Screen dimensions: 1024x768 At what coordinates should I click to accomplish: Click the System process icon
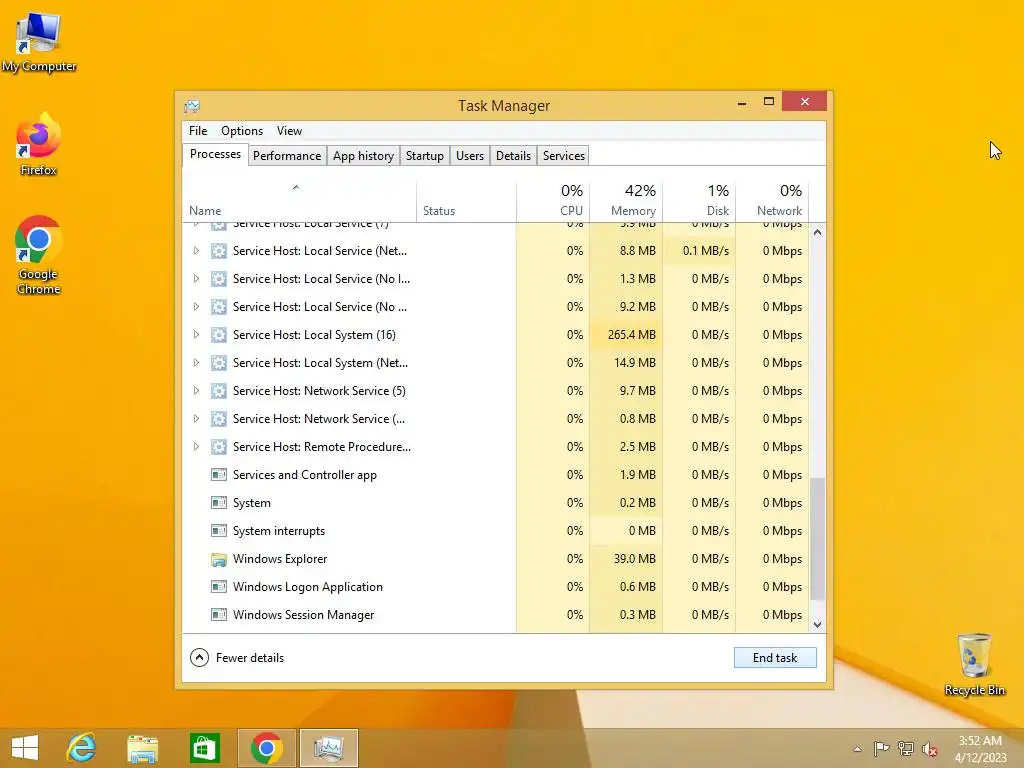[x=219, y=503]
